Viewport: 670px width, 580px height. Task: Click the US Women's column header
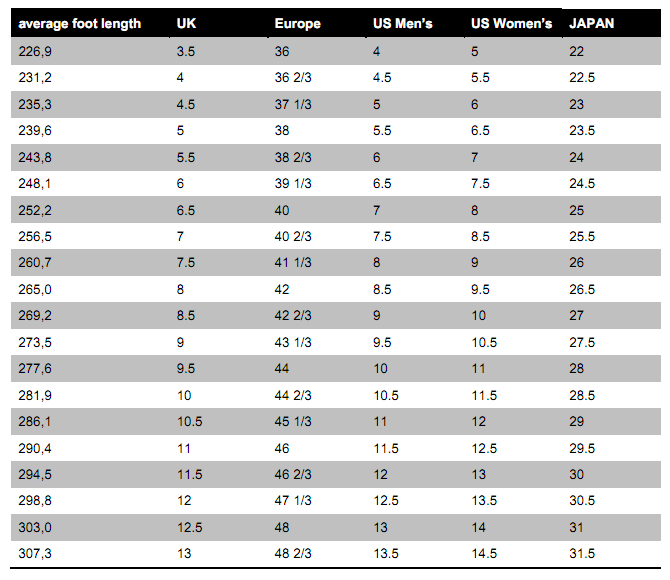511,23
